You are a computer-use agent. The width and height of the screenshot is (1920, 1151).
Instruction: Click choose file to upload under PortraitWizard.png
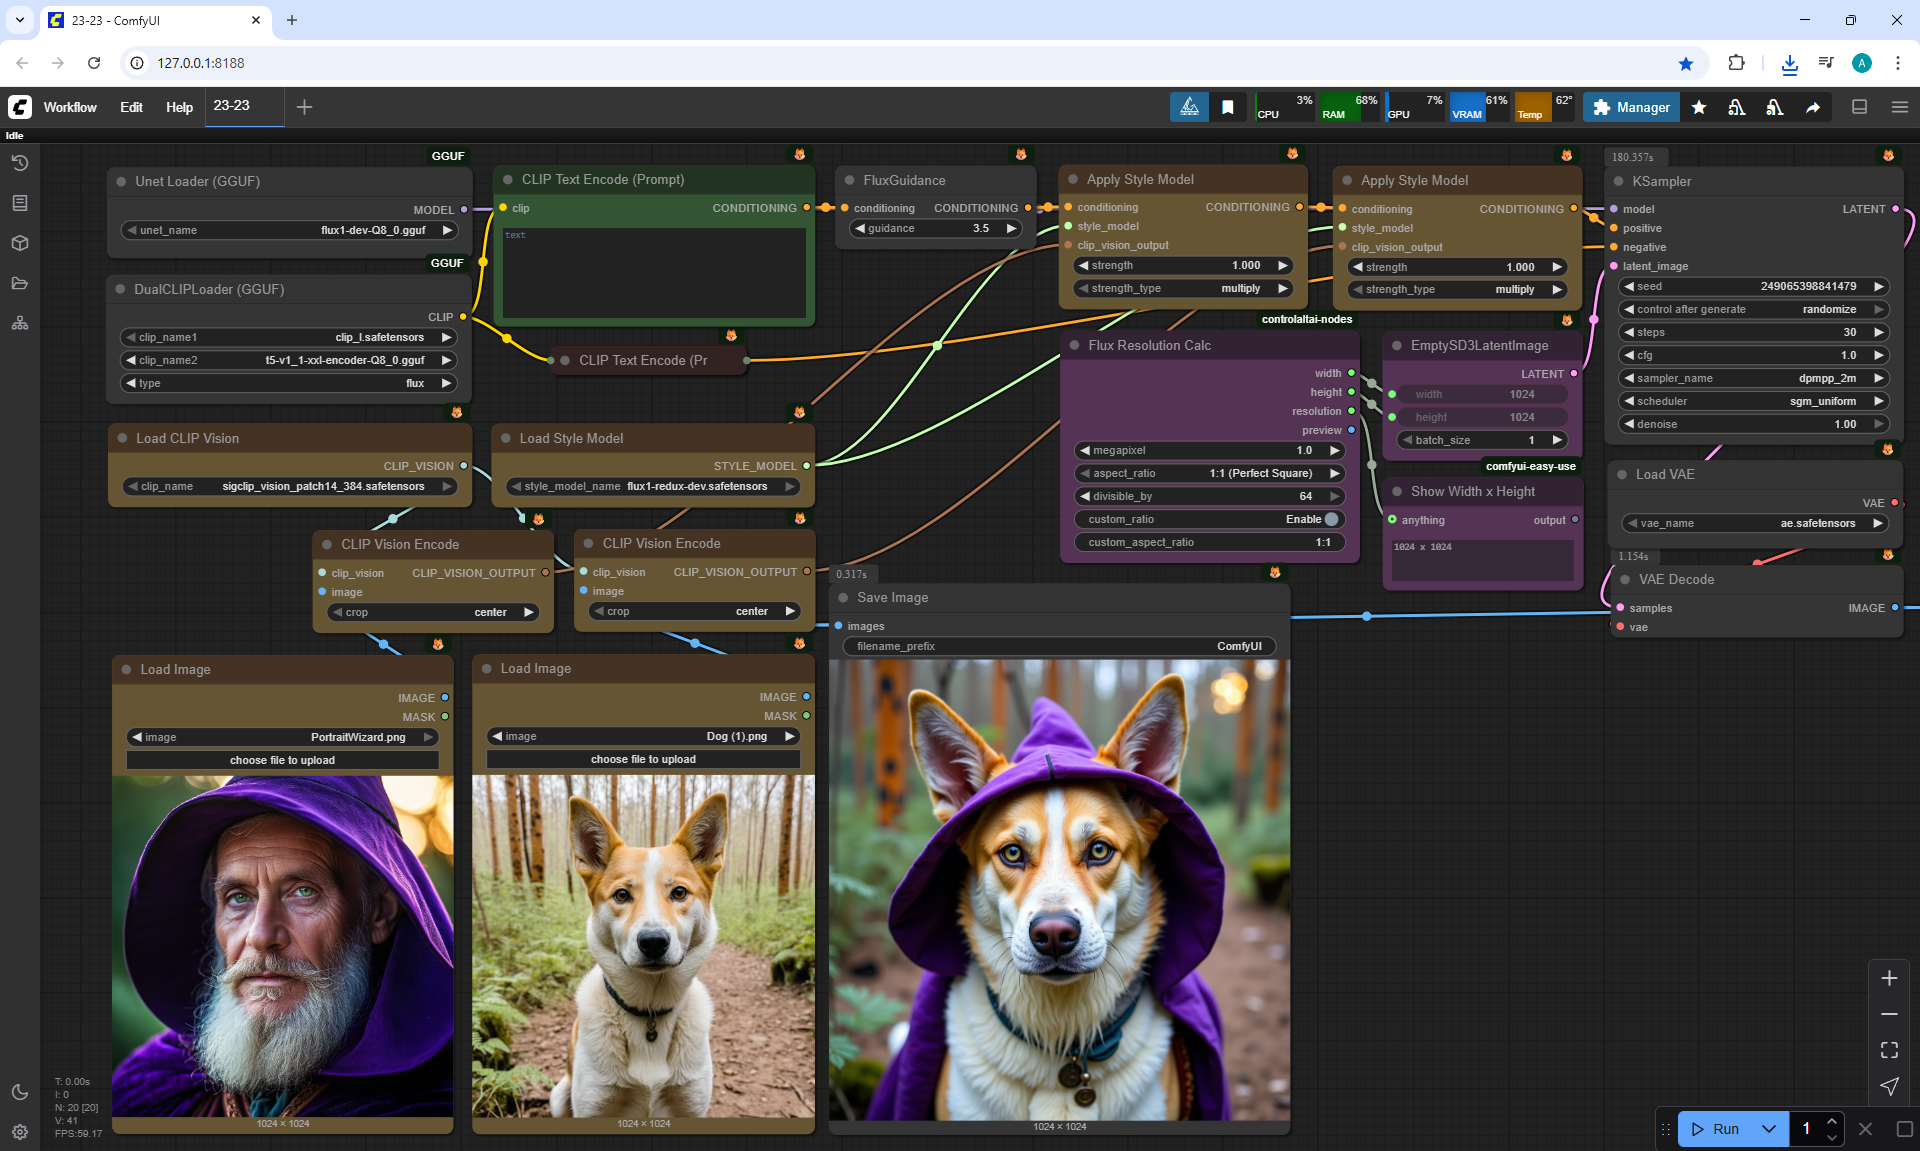[x=282, y=760]
